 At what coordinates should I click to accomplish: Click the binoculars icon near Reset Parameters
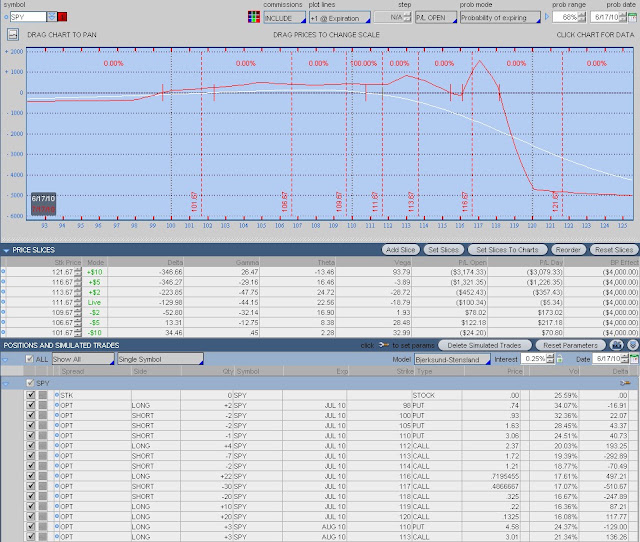[x=616, y=345]
